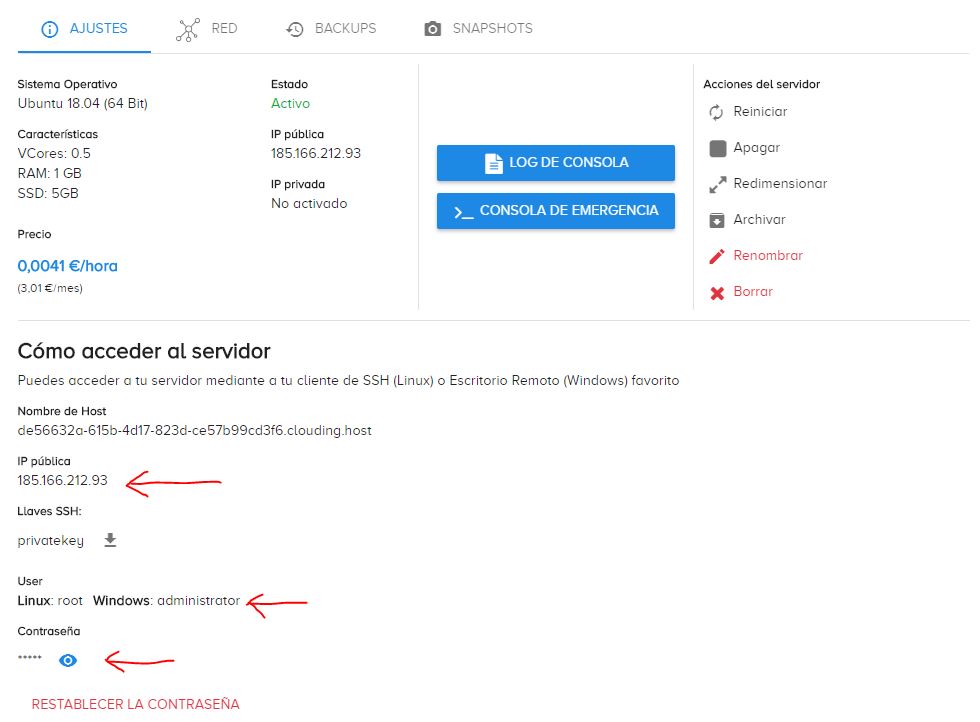The width and height of the screenshot is (980, 722).
Task: Select Borrar server action
Action: (753, 292)
